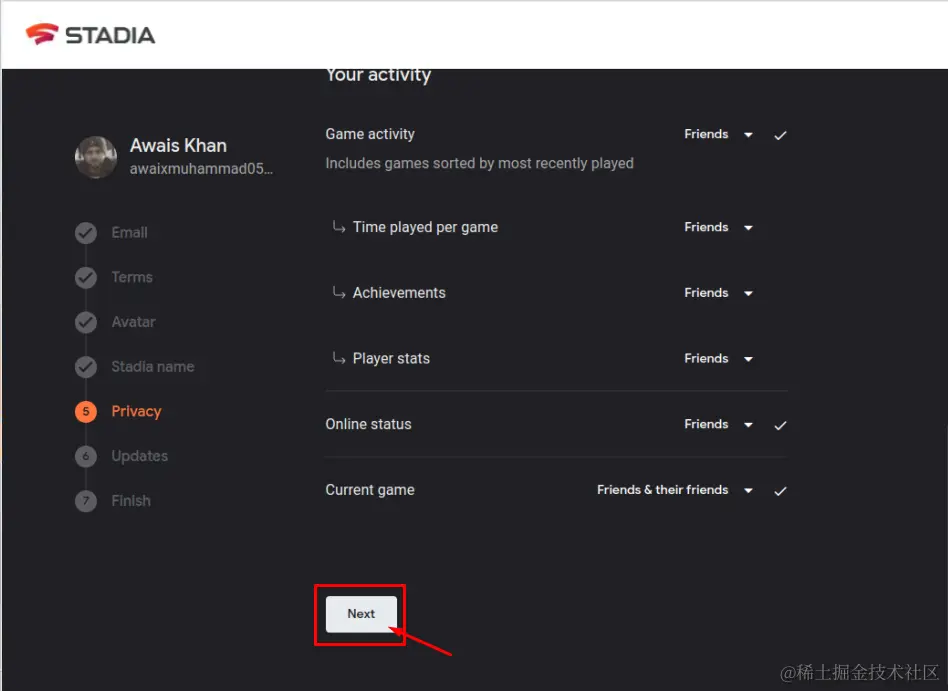Click the 'Time played per game' label
The height and width of the screenshot is (691, 948).
(426, 227)
